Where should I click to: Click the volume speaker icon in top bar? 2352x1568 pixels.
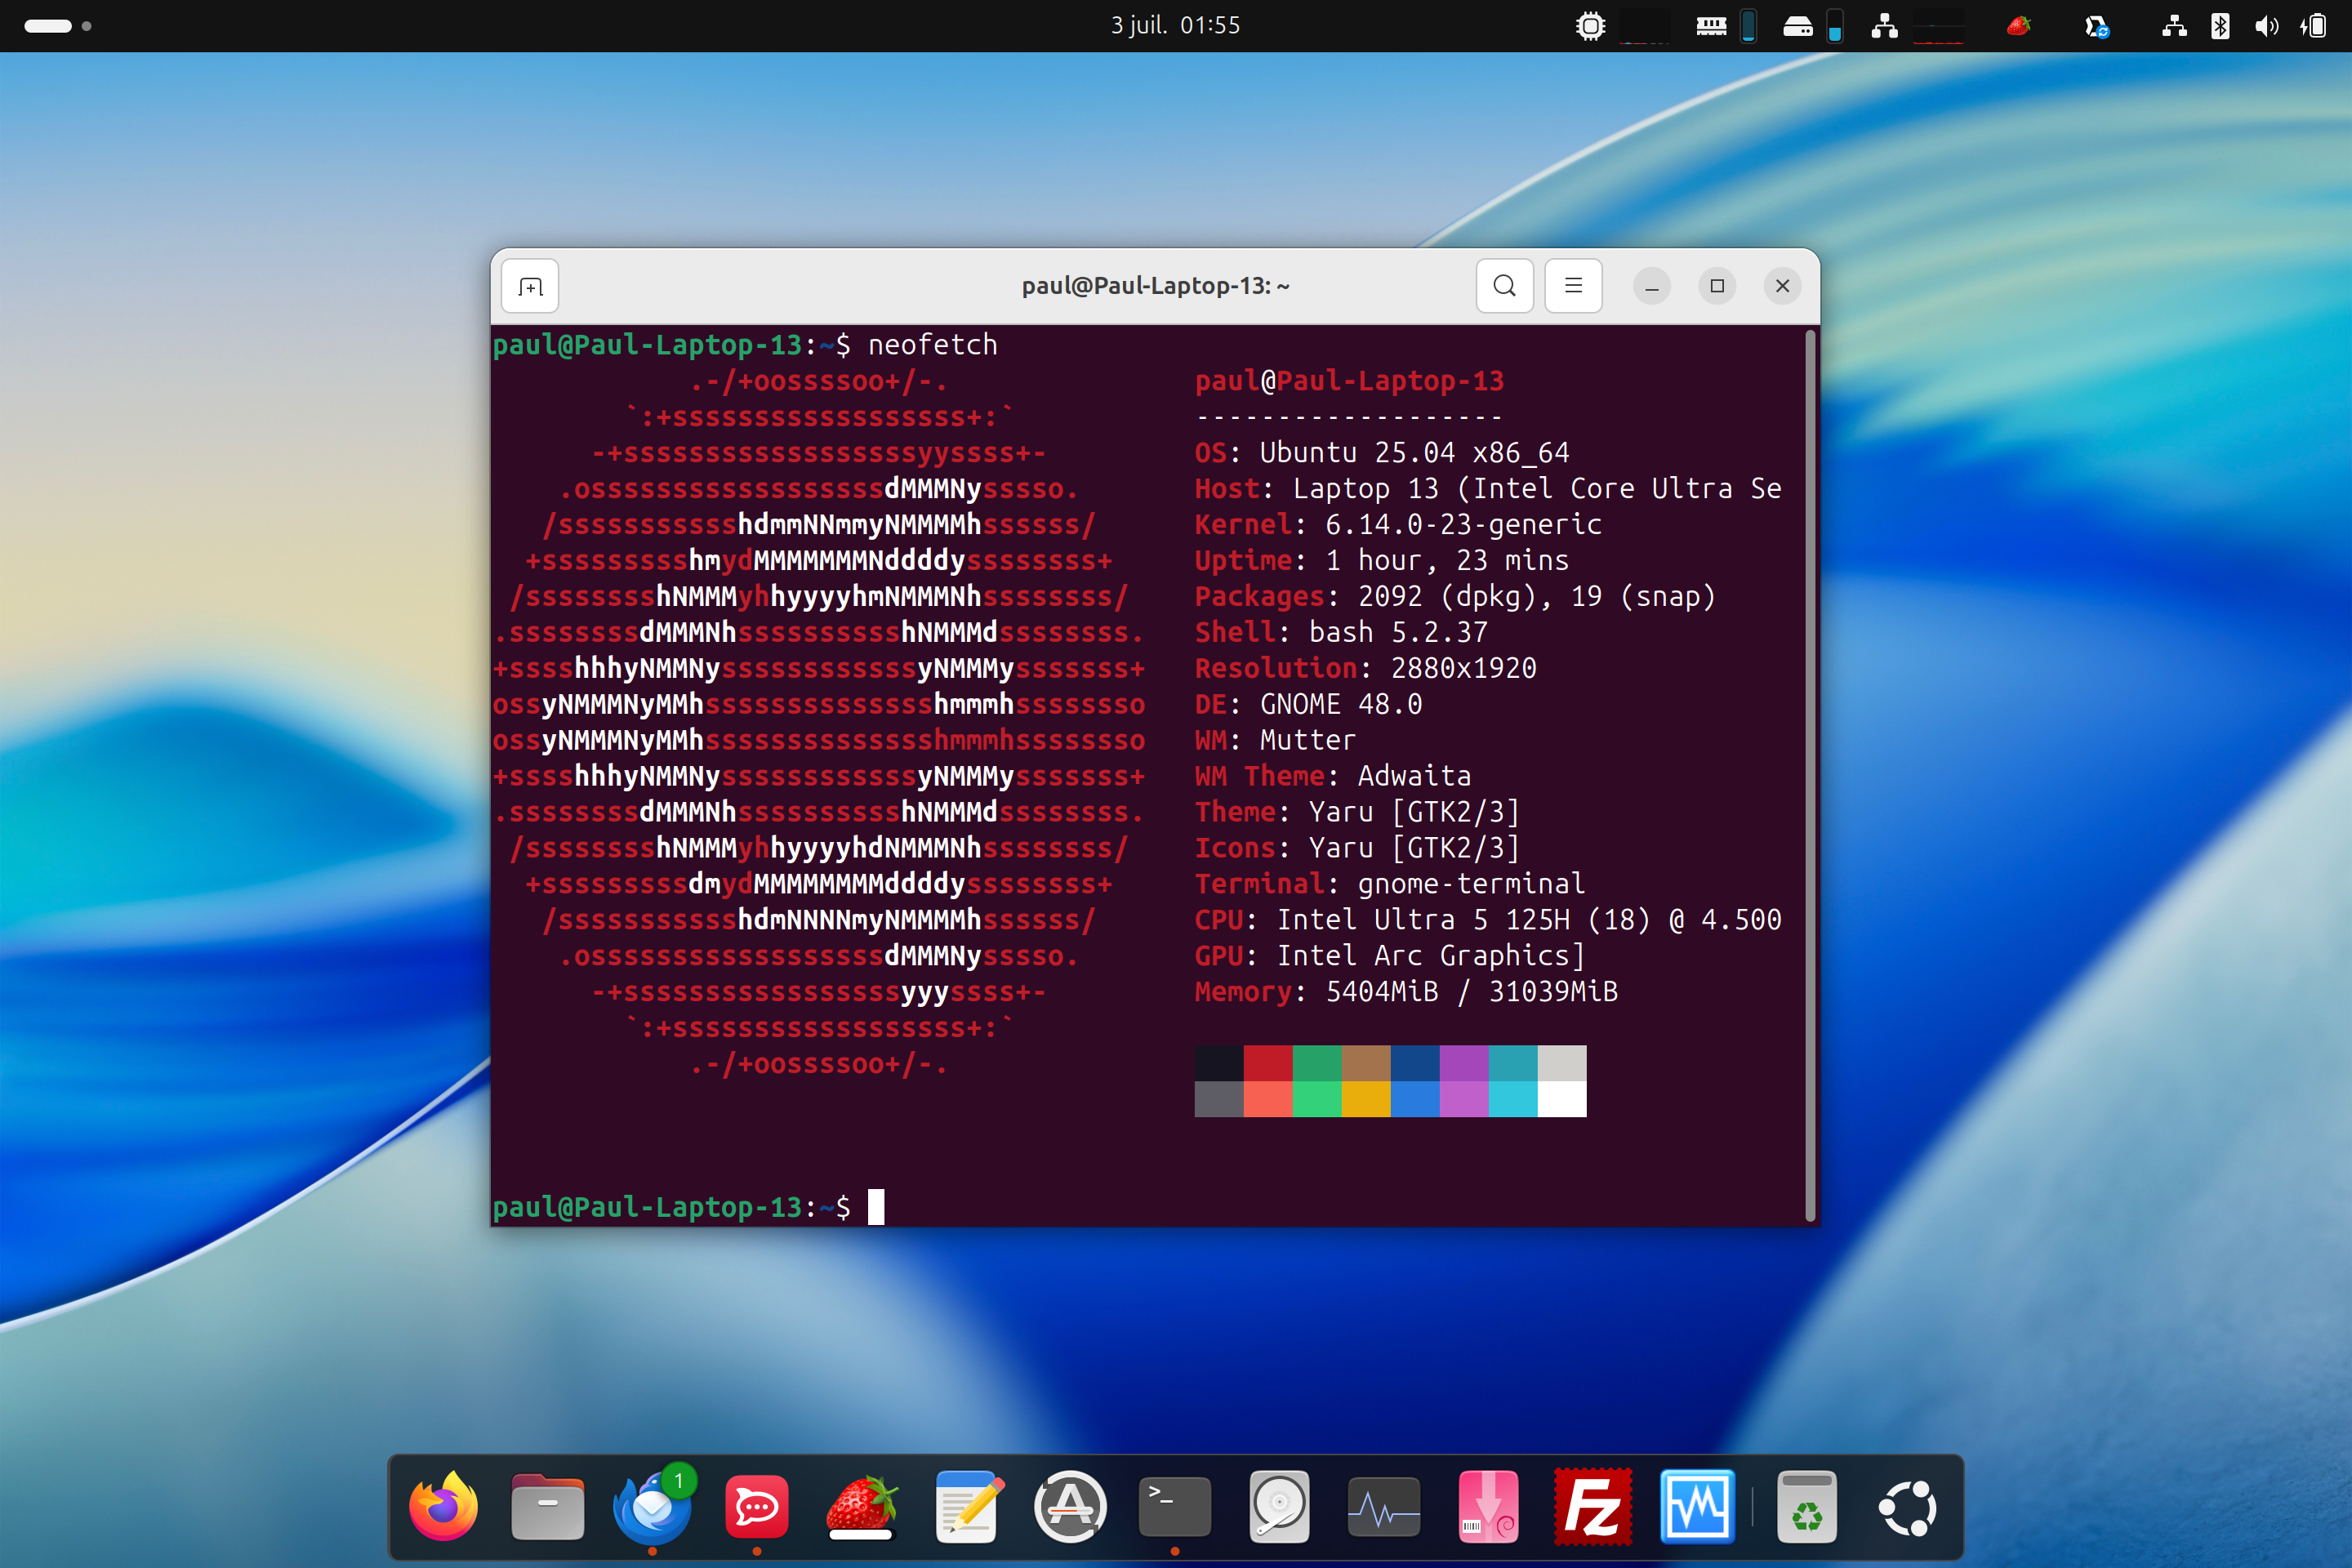click(2266, 26)
